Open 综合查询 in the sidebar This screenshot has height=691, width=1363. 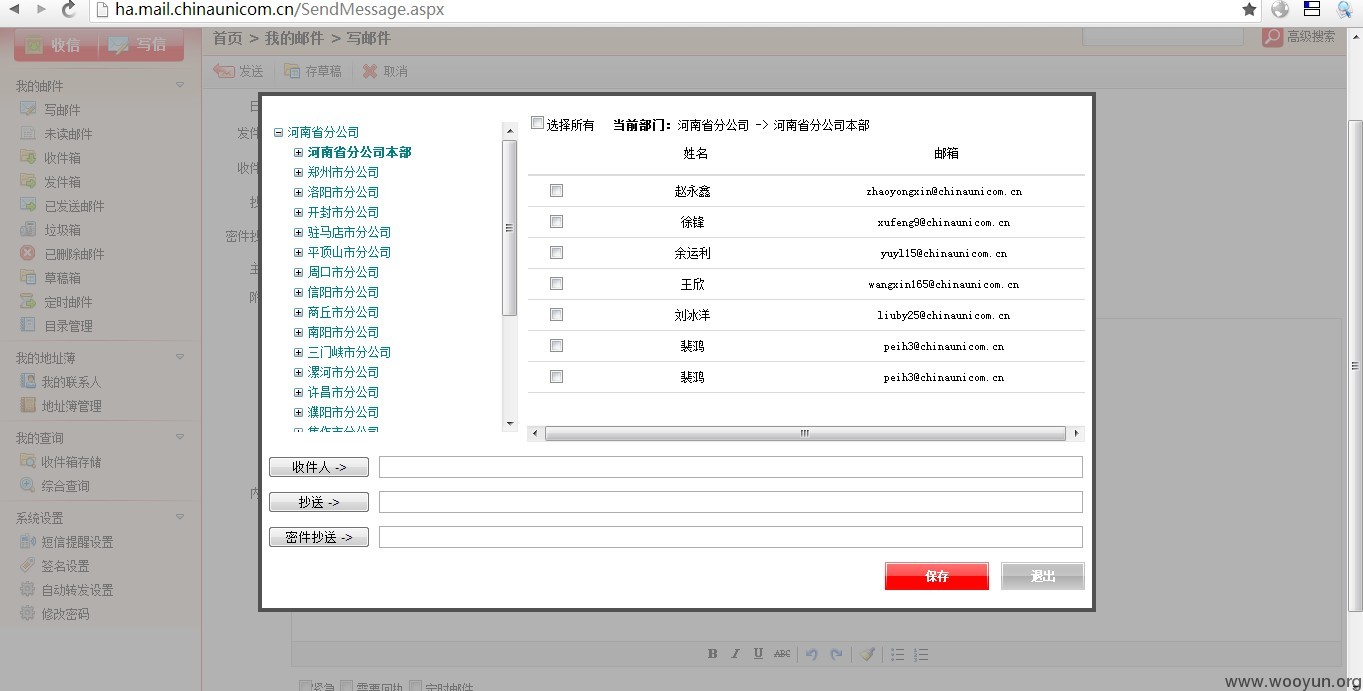(x=65, y=486)
